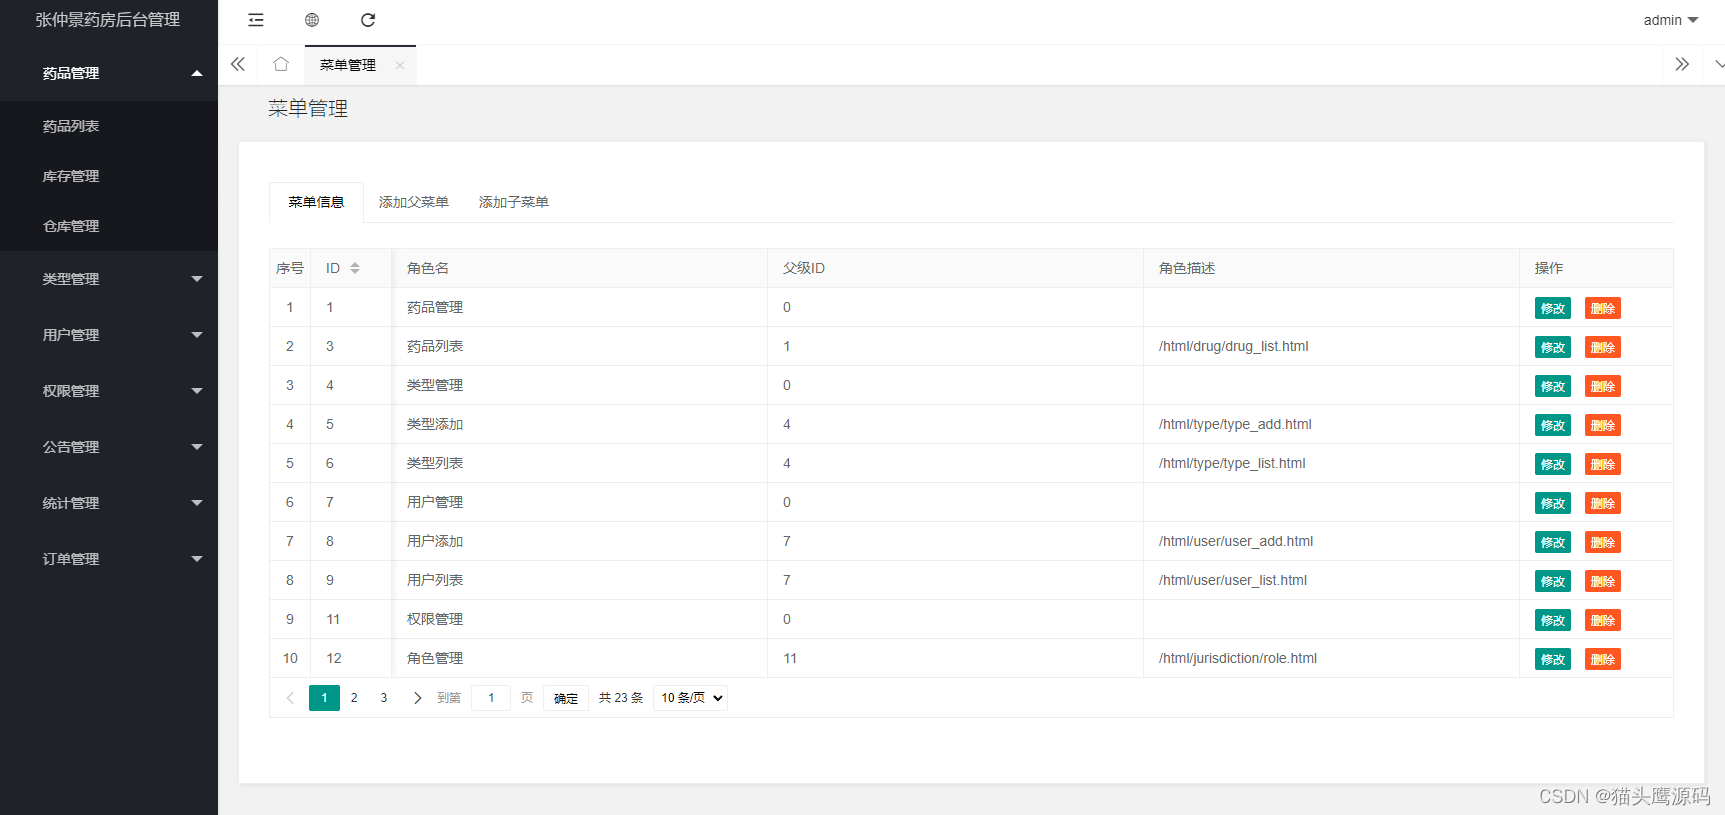Expand the 订单管理 sidebar menu
Image resolution: width=1725 pixels, height=815 pixels.
click(x=109, y=559)
